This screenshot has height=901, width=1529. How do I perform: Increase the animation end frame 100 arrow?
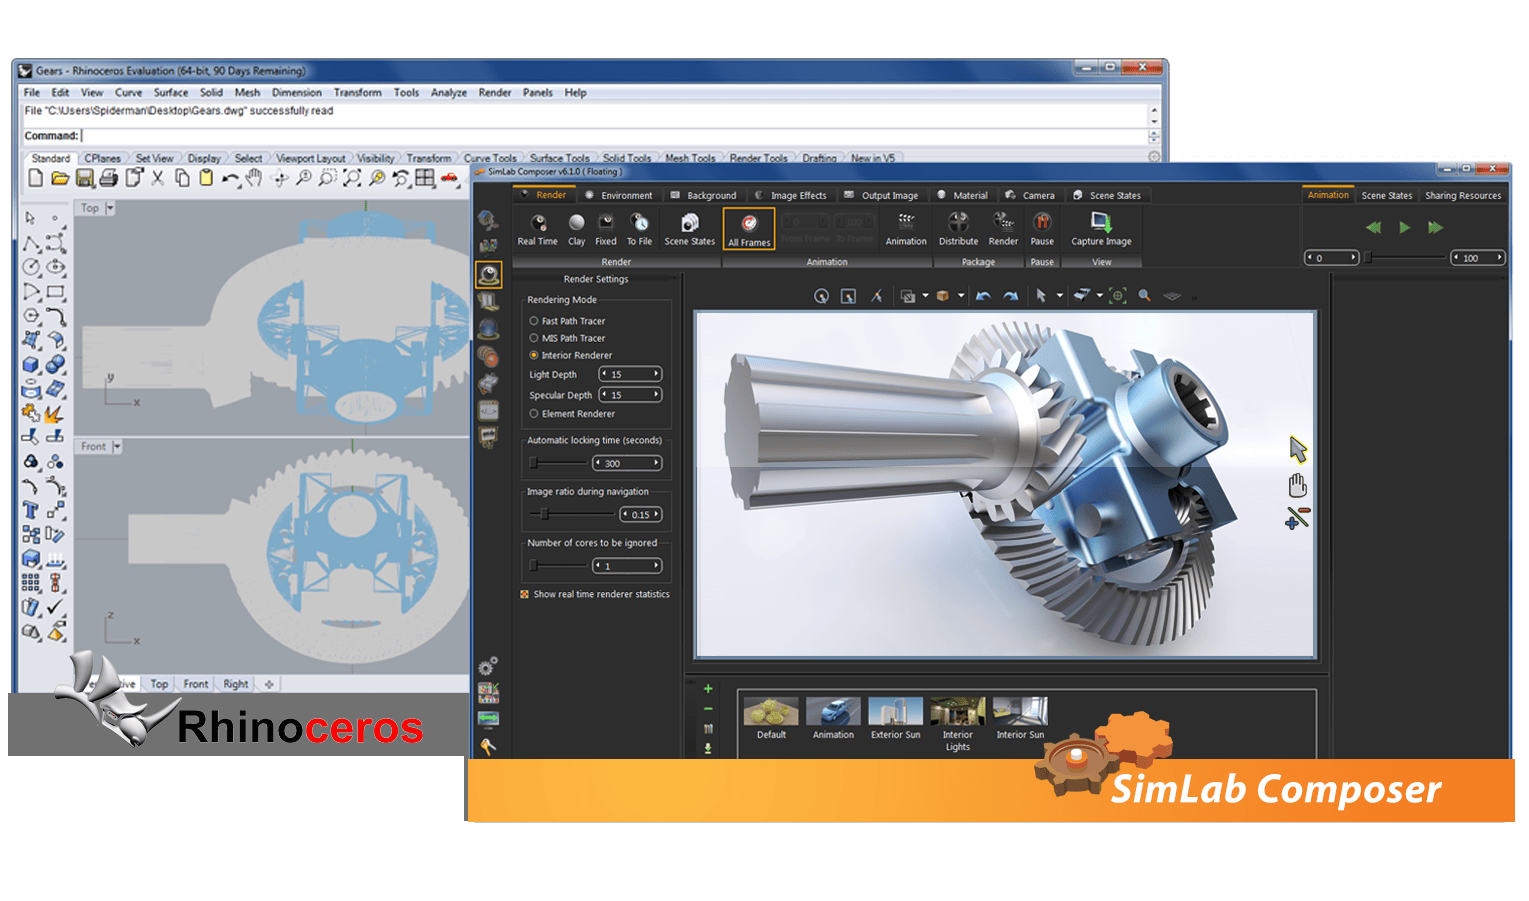(x=1500, y=258)
